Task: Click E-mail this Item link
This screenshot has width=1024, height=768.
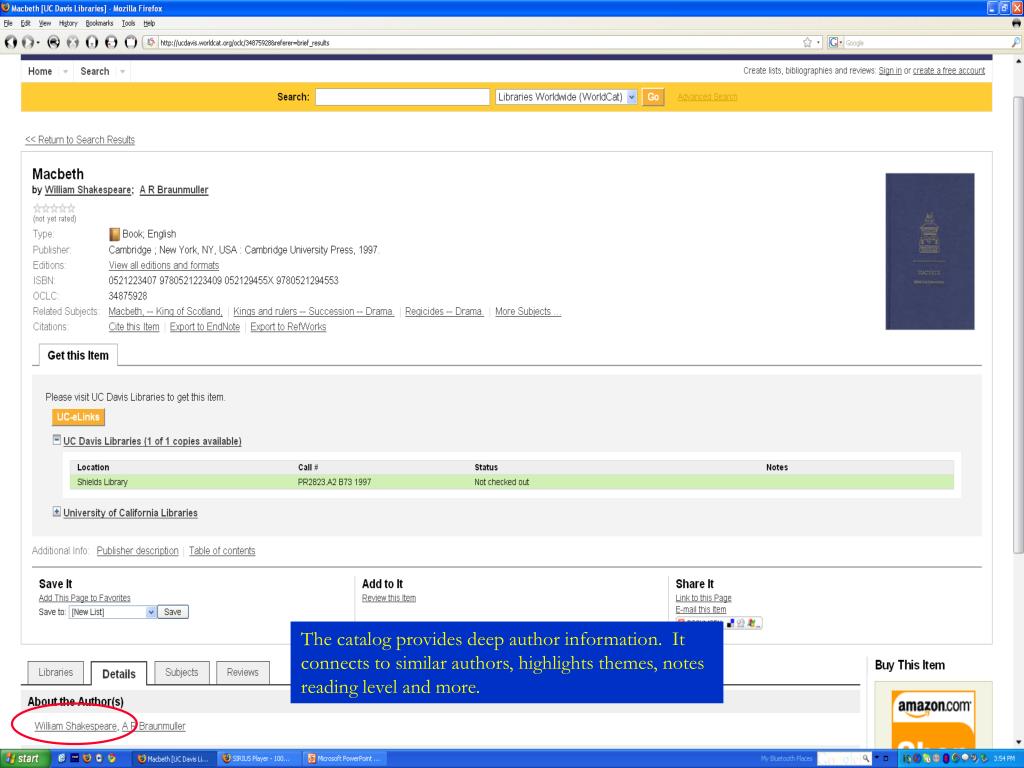Action: click(x=701, y=609)
